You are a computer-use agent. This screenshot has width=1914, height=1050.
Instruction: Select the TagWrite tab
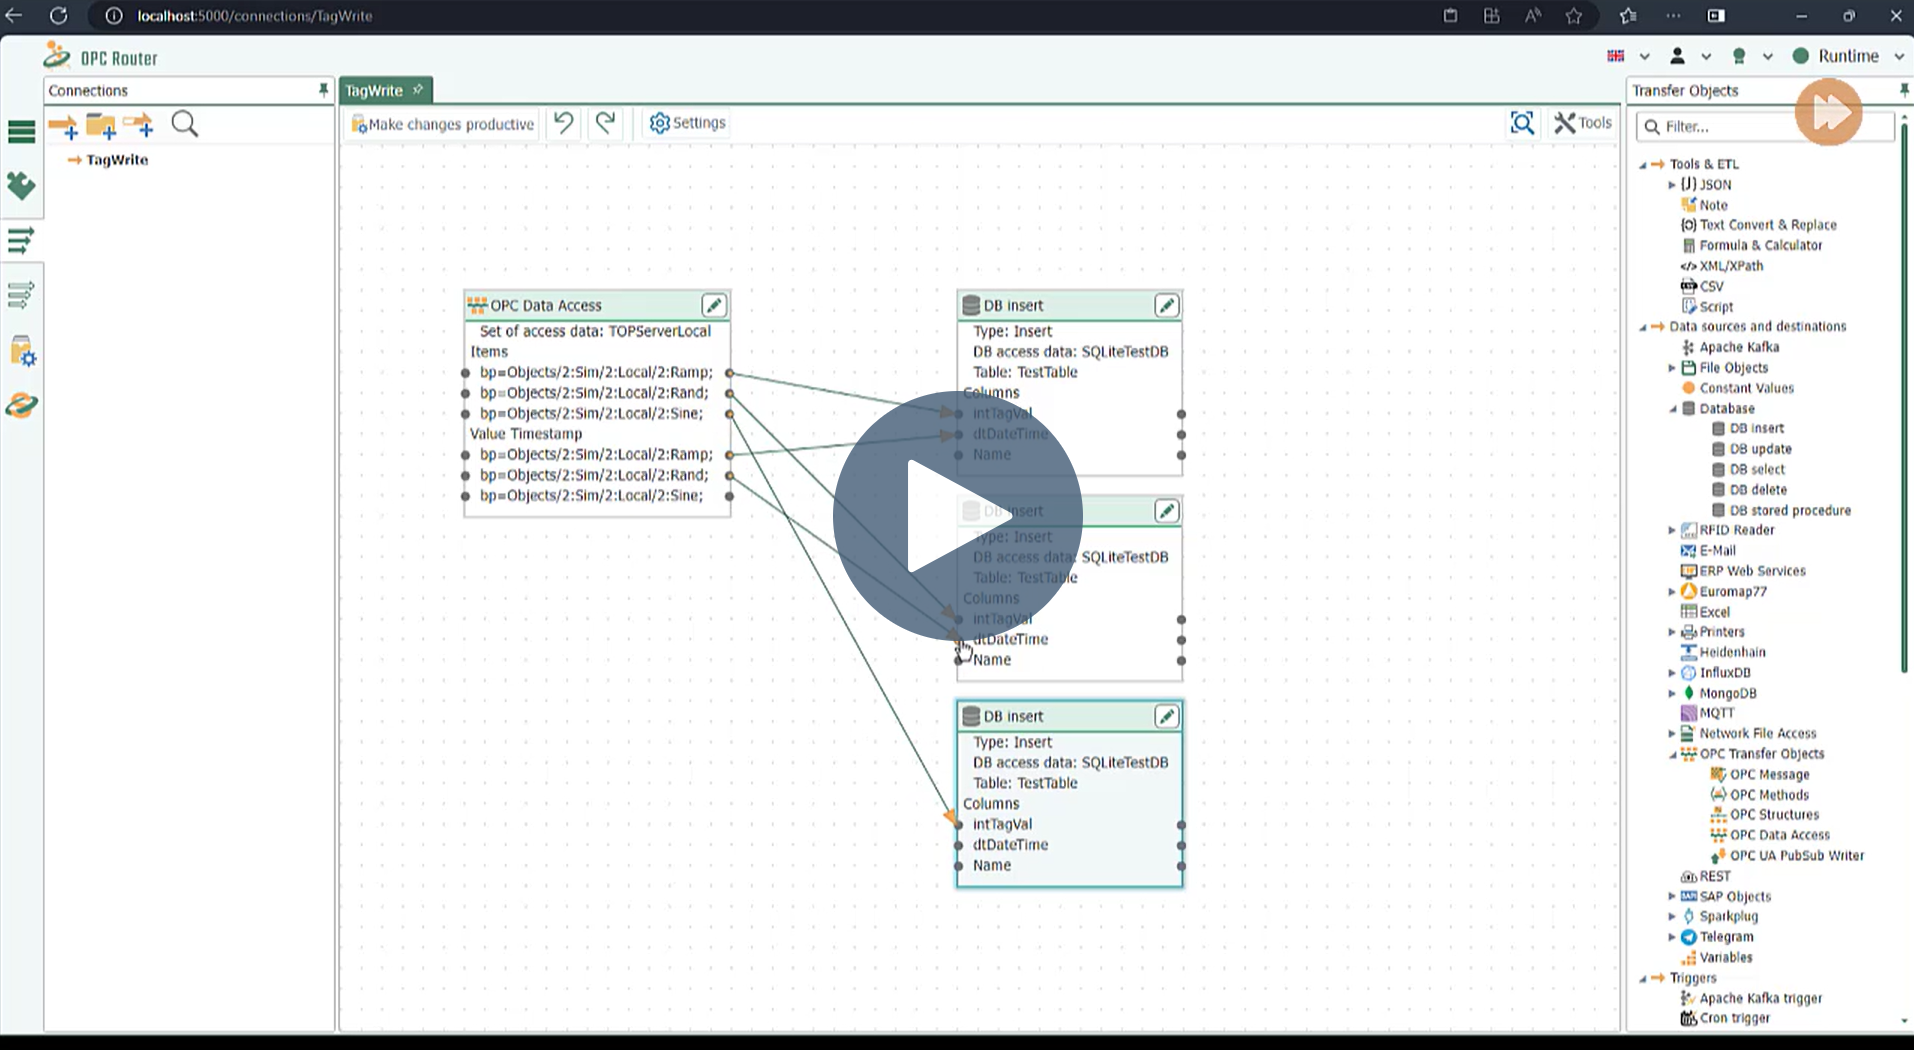(374, 91)
